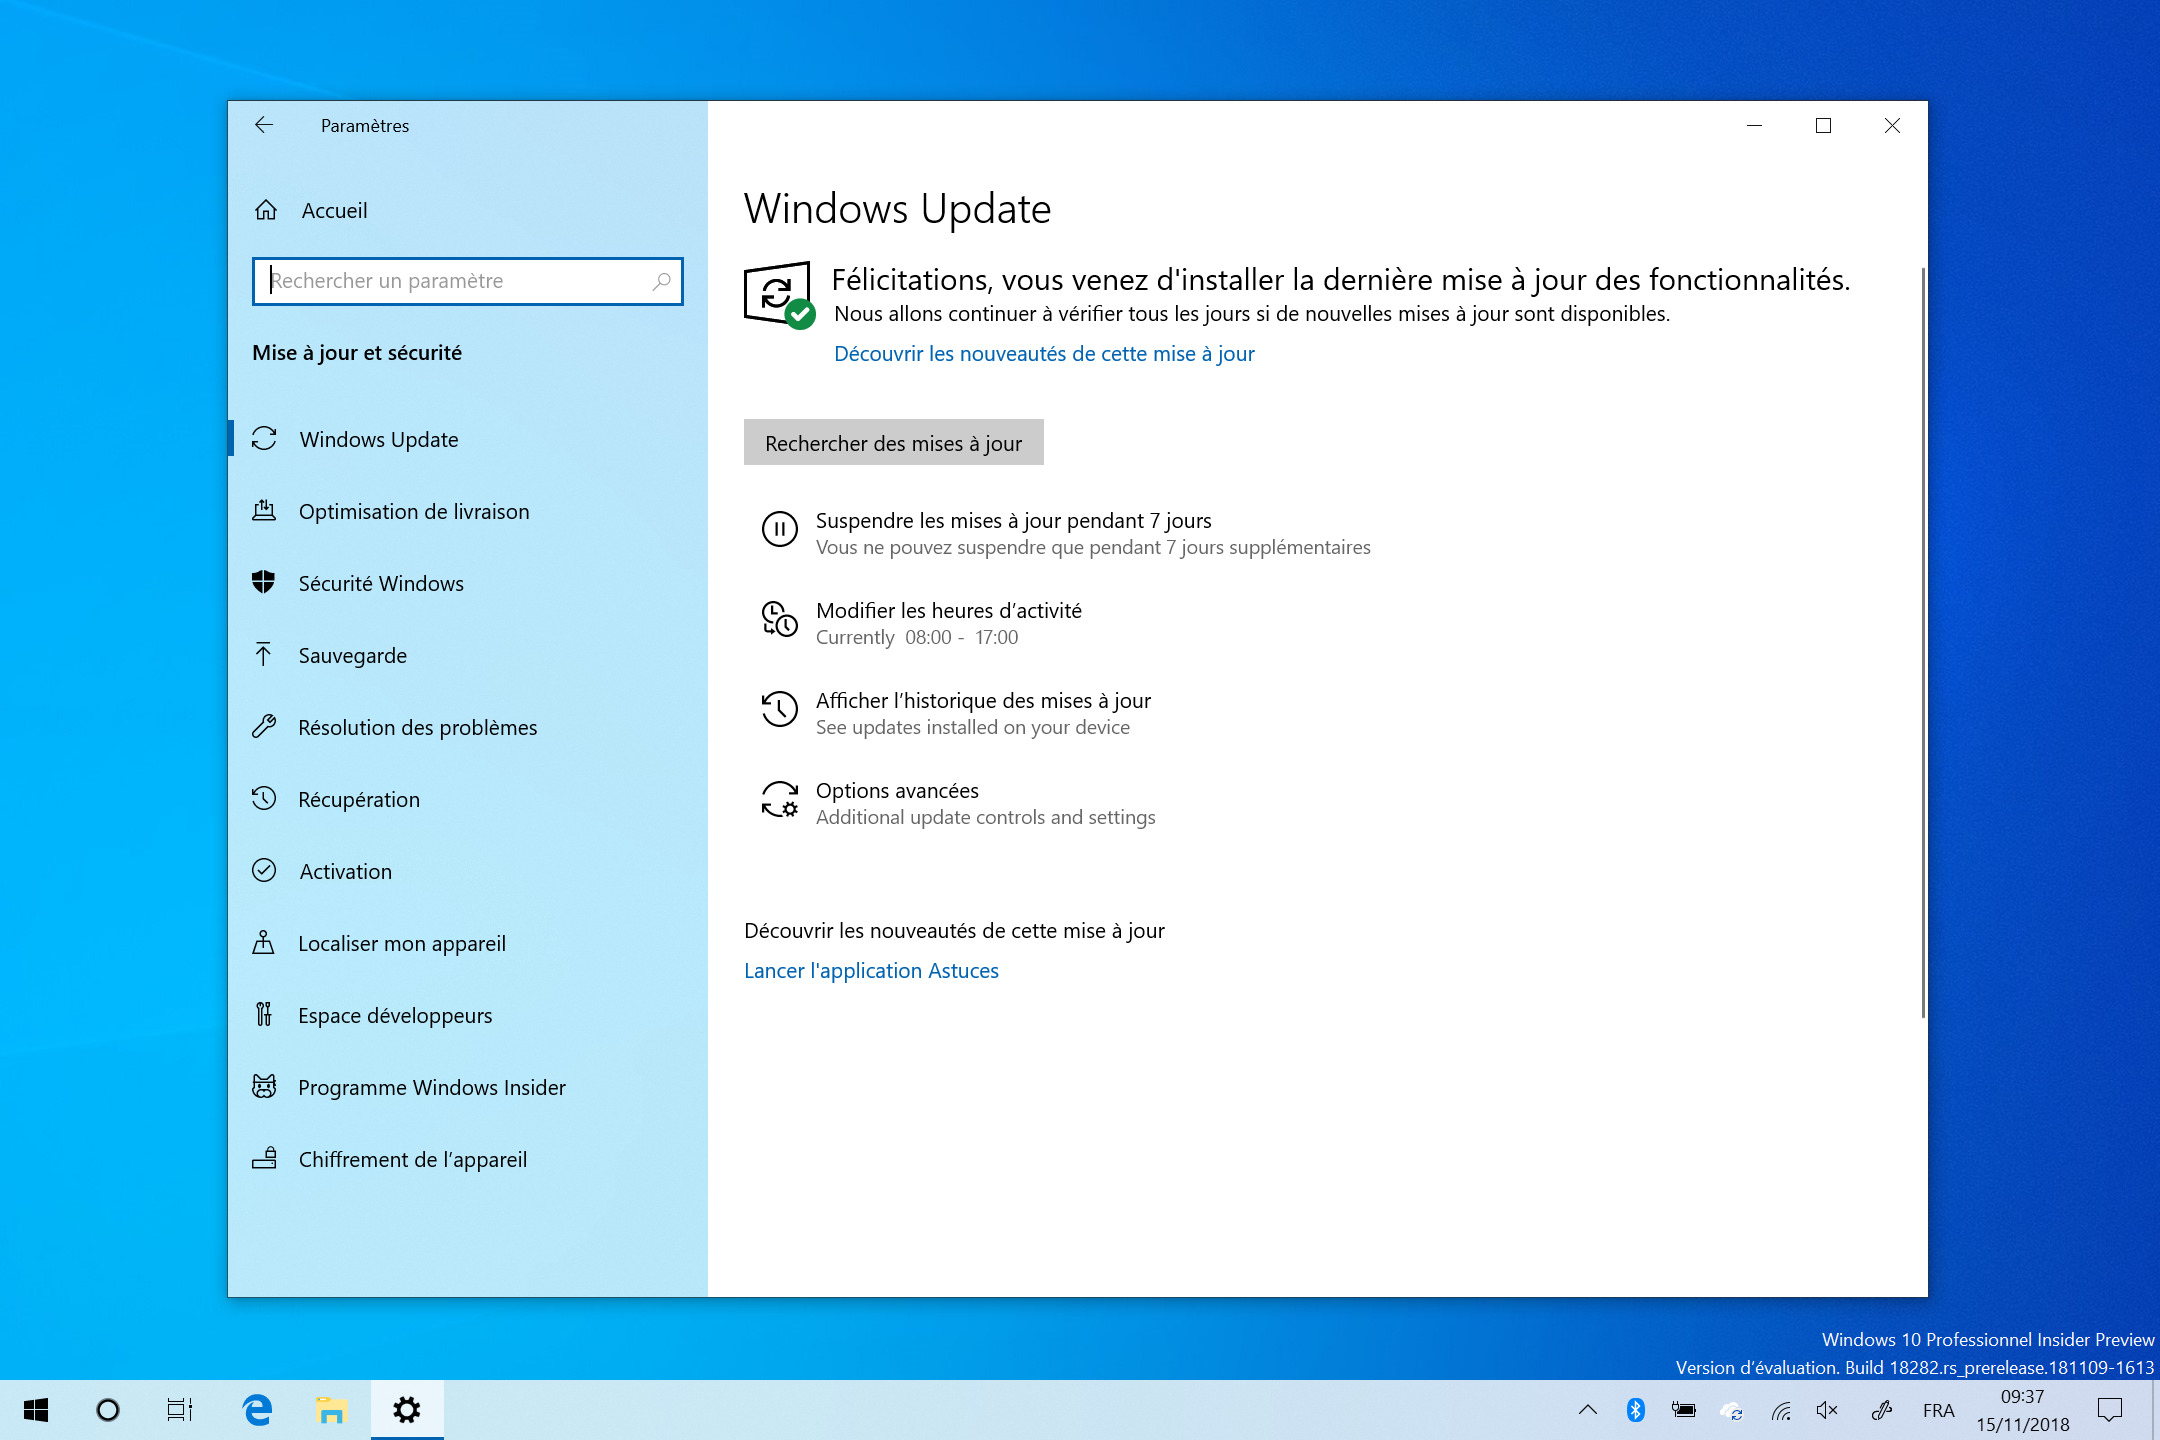Click the pause icon for suspending updates
Screen dimensions: 2160x1440
[x=779, y=529]
